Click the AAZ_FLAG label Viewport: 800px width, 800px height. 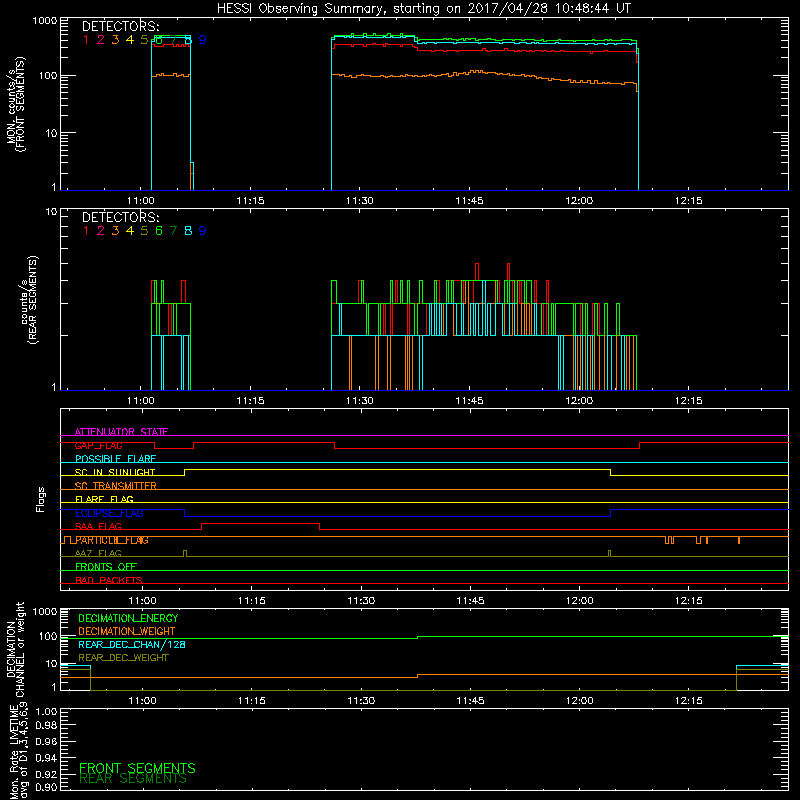[98, 554]
